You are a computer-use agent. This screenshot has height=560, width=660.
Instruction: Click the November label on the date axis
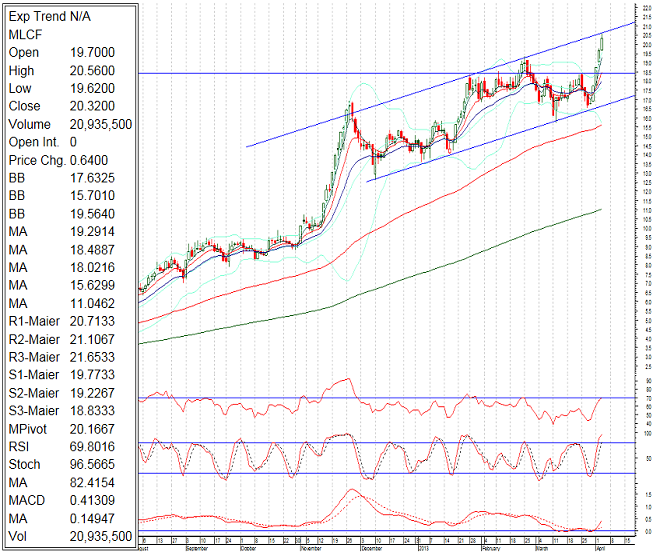click(x=309, y=549)
